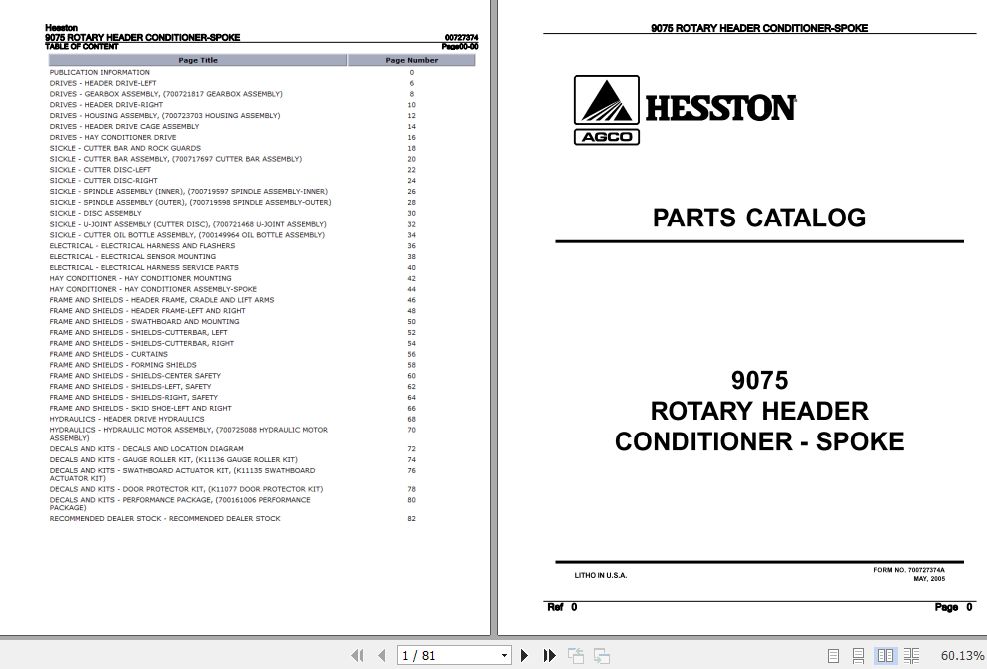Click ELECTRICAL HARNESS SERVICE PARTS entry
The width and height of the screenshot is (987, 669).
[144, 267]
